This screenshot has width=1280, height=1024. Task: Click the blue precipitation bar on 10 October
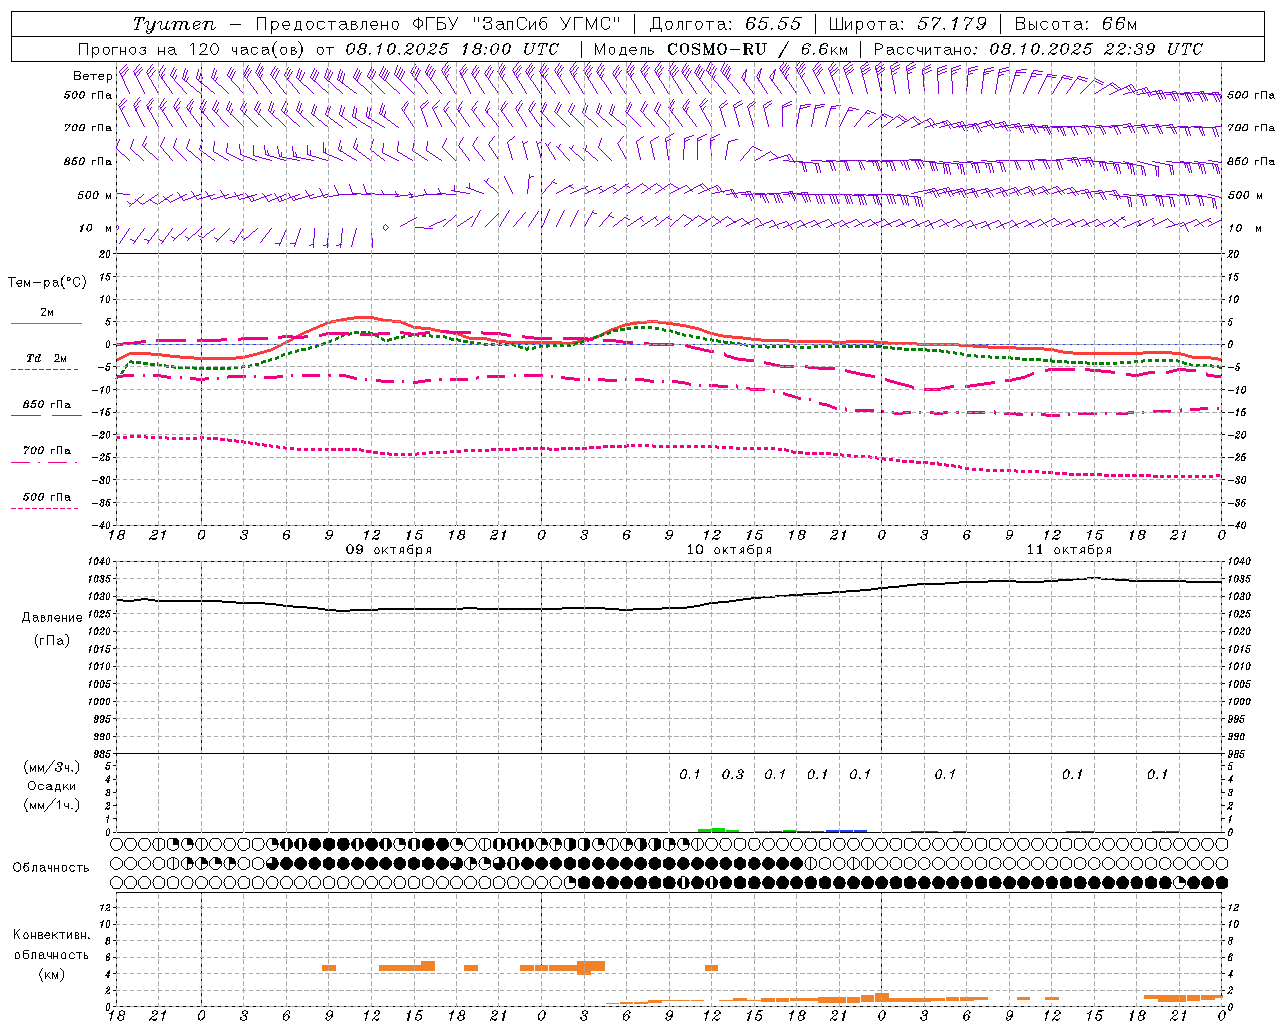846,831
